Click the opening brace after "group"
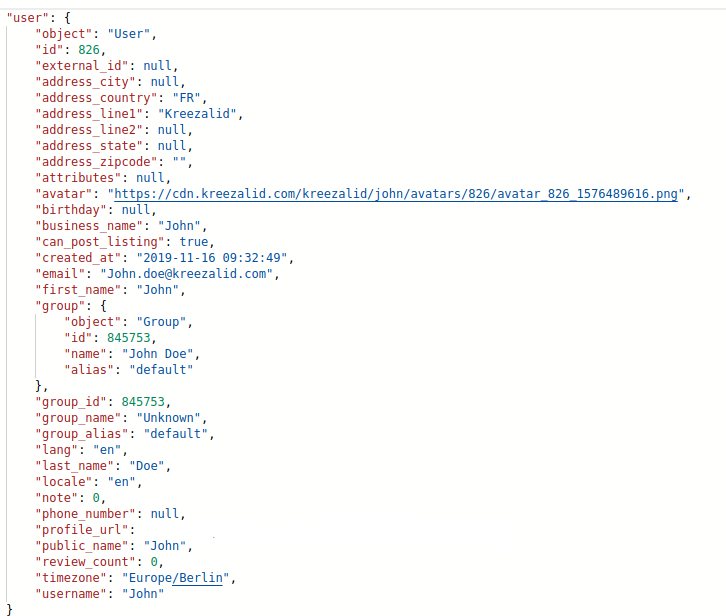The image size is (726, 616). tap(104, 306)
